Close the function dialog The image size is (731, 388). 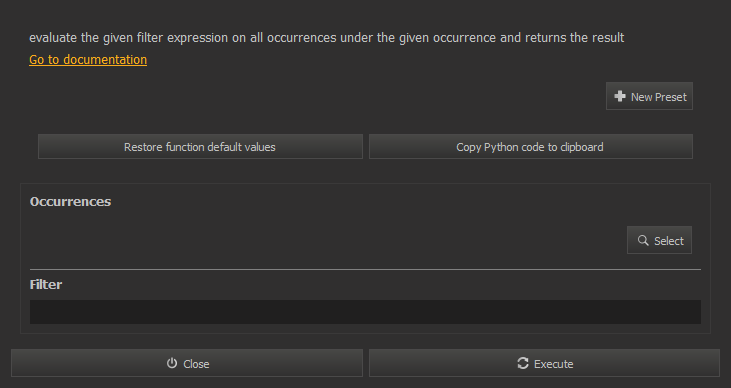pyautogui.click(x=187, y=363)
